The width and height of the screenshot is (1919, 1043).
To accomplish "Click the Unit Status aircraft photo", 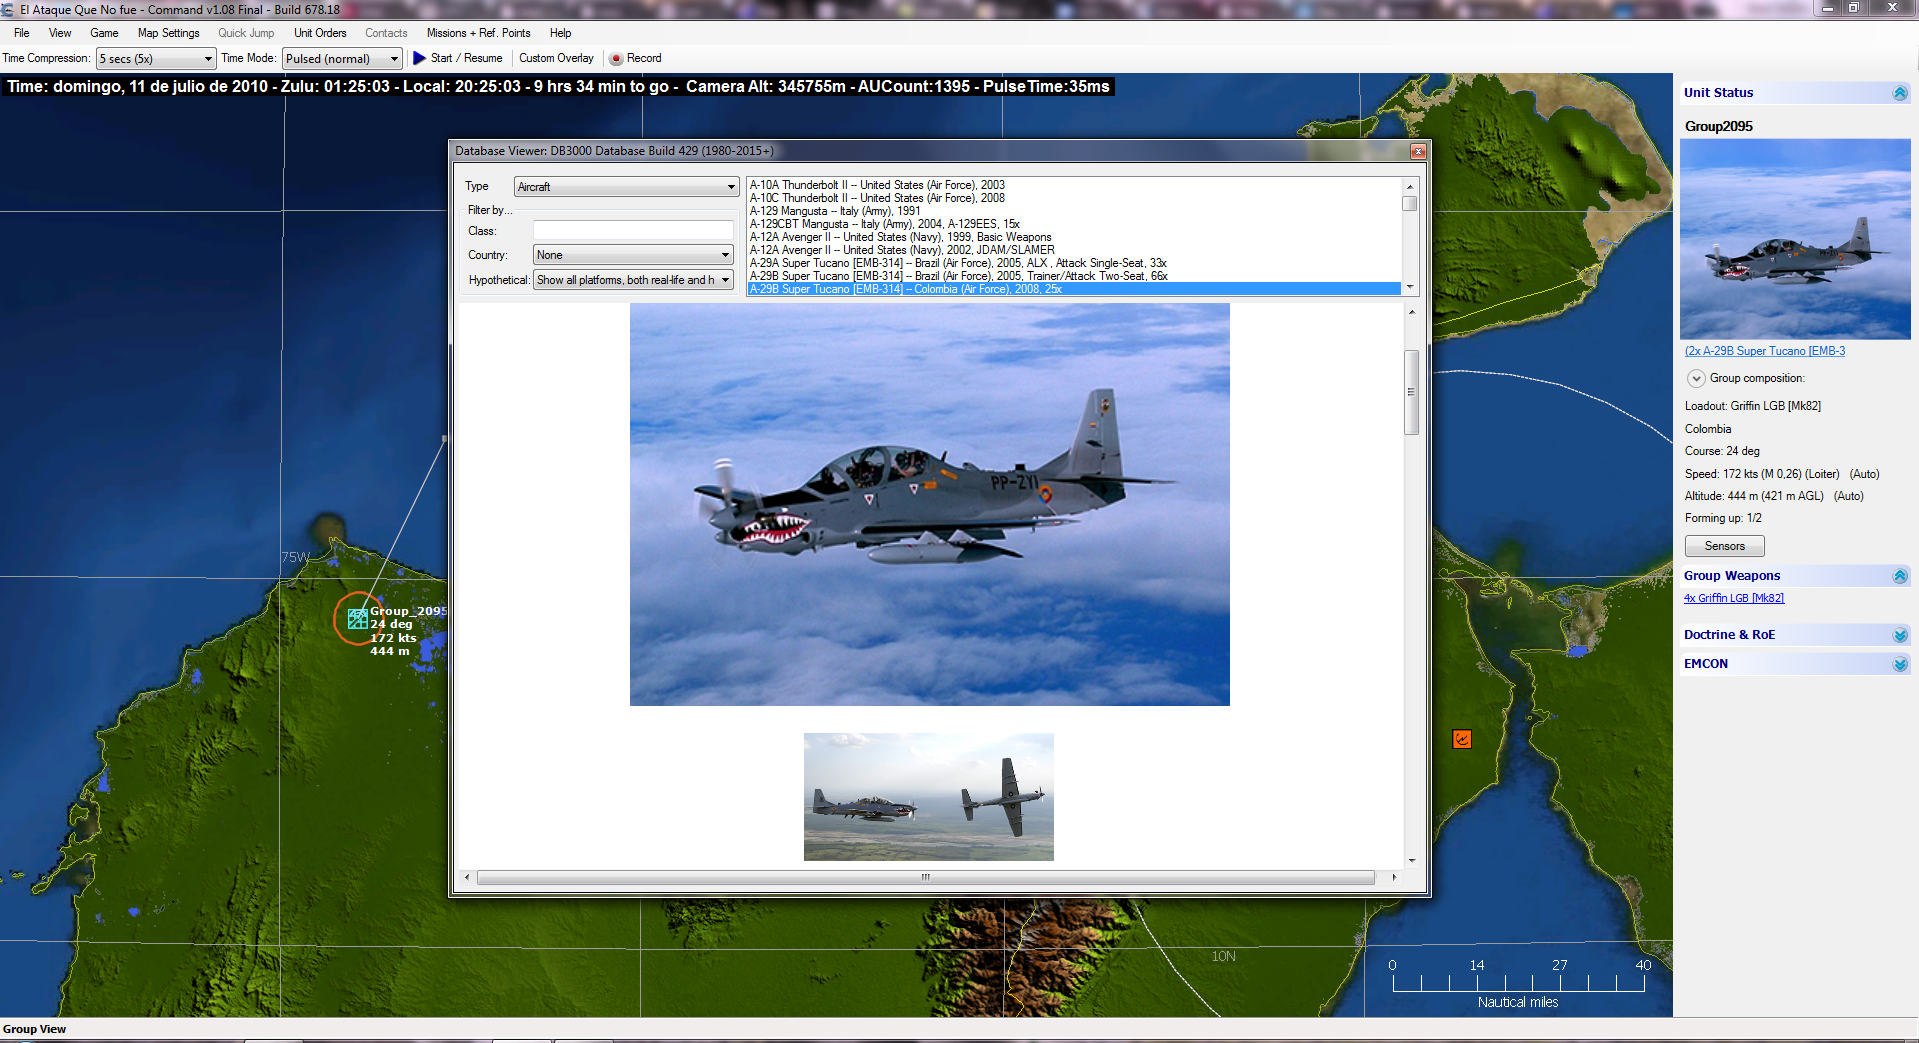I will click(x=1795, y=239).
